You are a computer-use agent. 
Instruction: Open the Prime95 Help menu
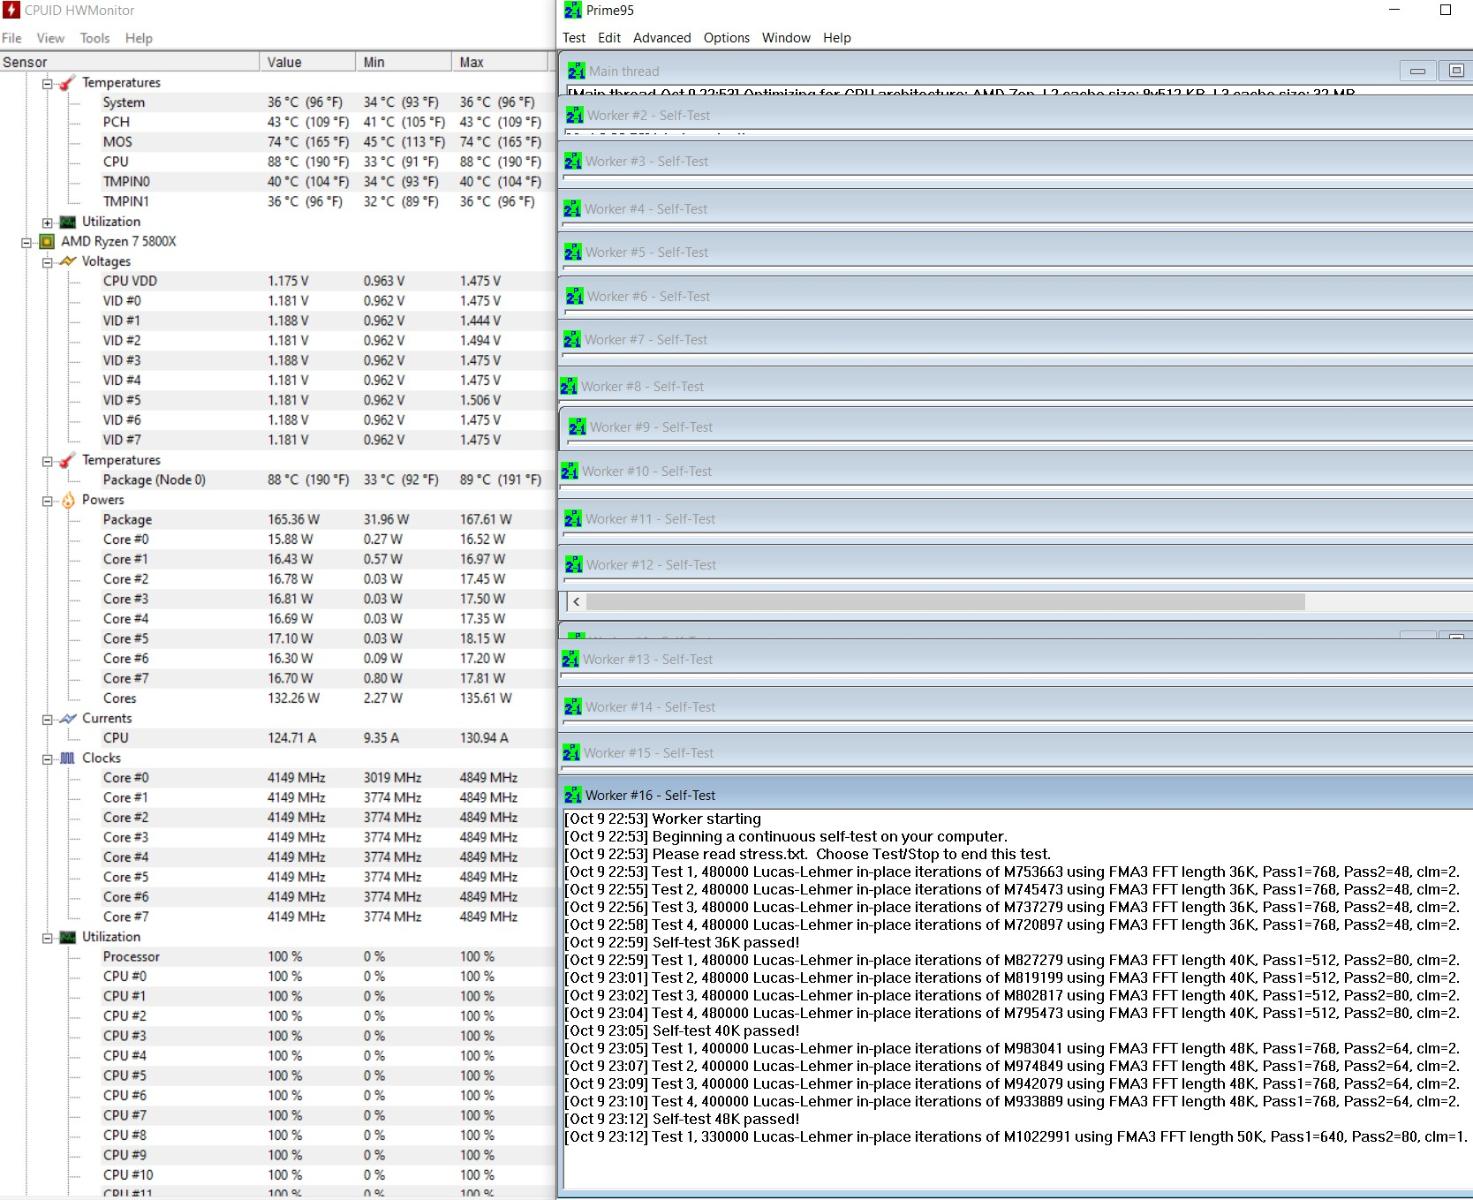pos(837,38)
